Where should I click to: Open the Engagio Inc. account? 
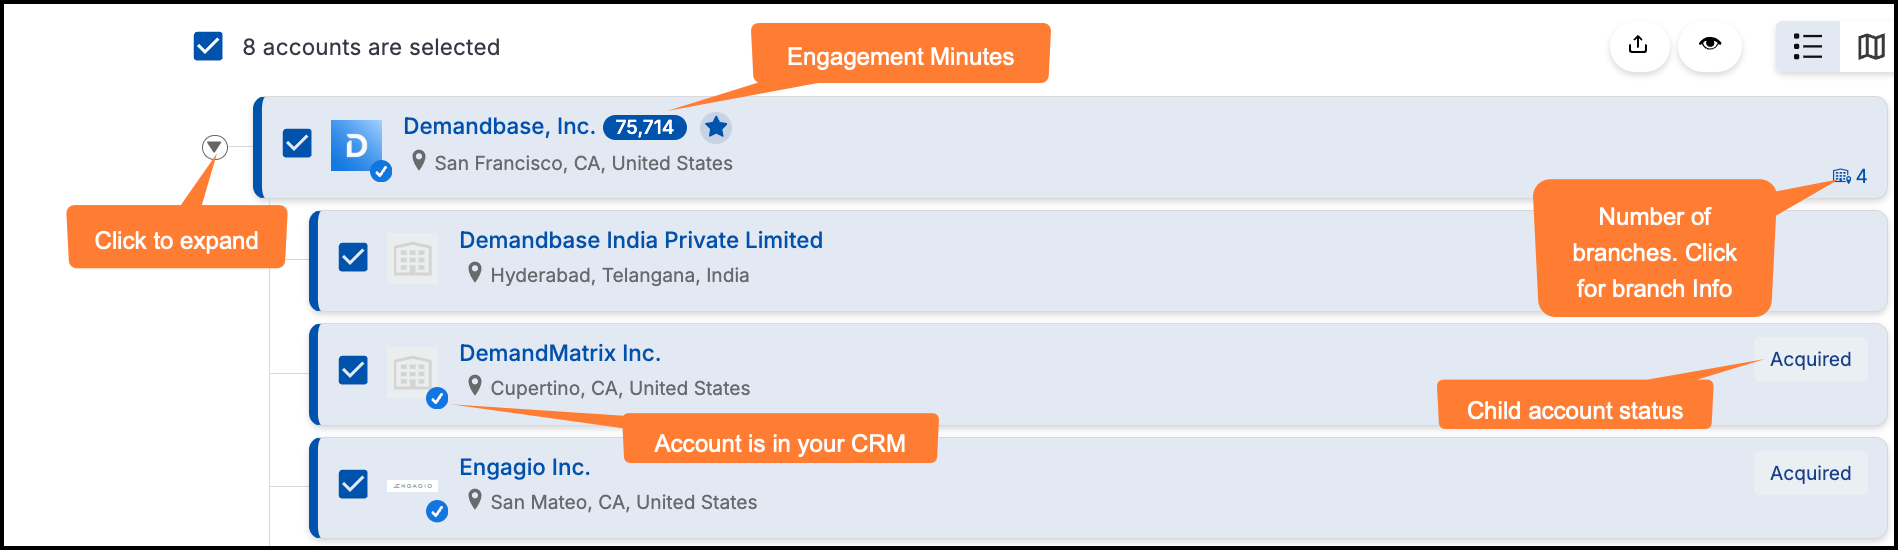pos(525,467)
